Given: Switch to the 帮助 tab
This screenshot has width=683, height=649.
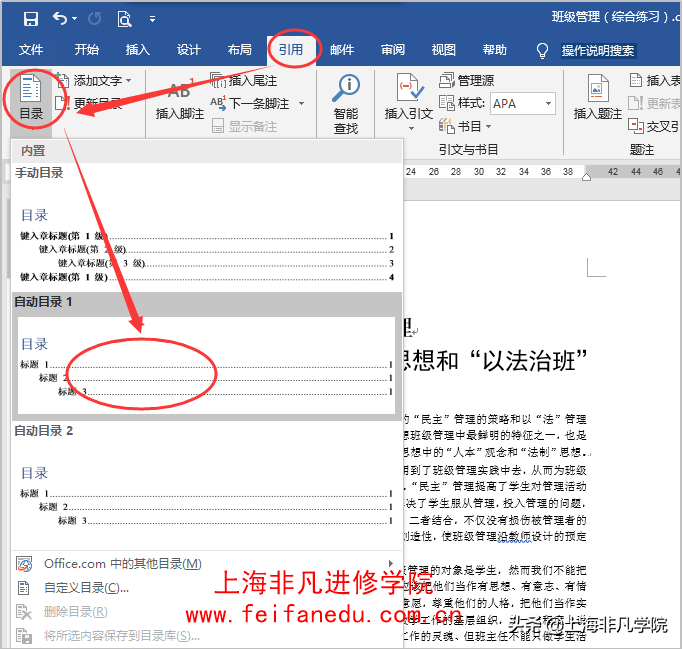Looking at the screenshot, I should (495, 50).
